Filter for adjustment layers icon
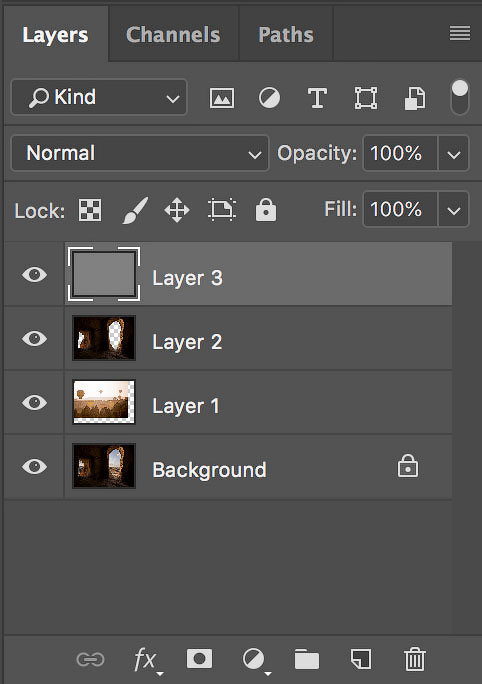482x684 pixels. tap(269, 98)
